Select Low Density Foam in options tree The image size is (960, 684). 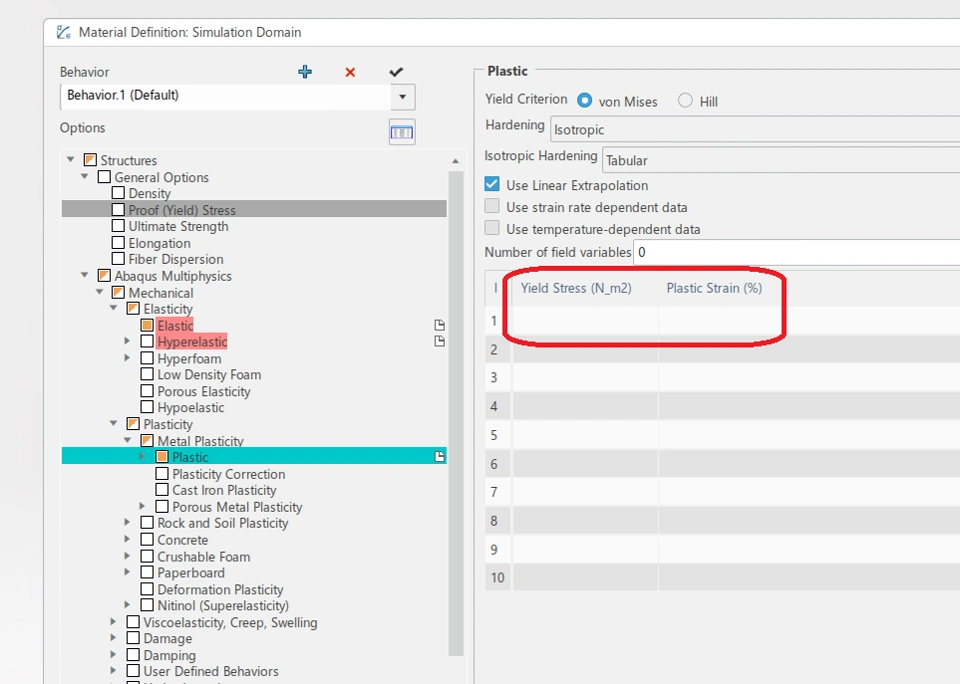pos(209,374)
